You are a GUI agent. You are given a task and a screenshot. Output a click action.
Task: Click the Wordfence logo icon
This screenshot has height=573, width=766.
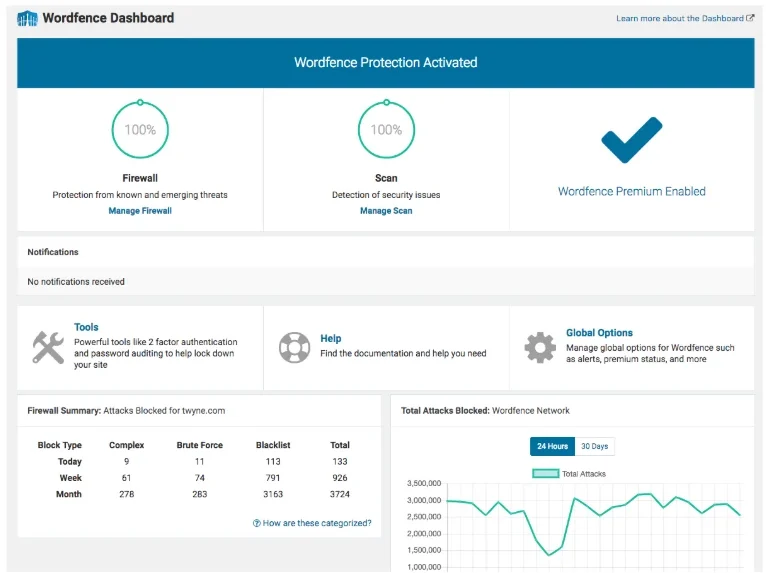coord(27,19)
